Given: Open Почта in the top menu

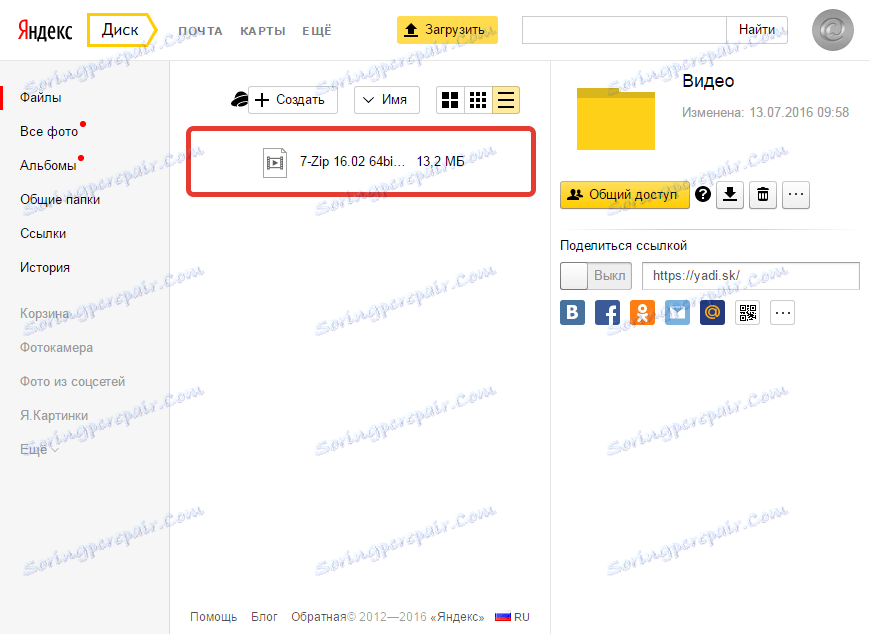Looking at the screenshot, I should 200,31.
